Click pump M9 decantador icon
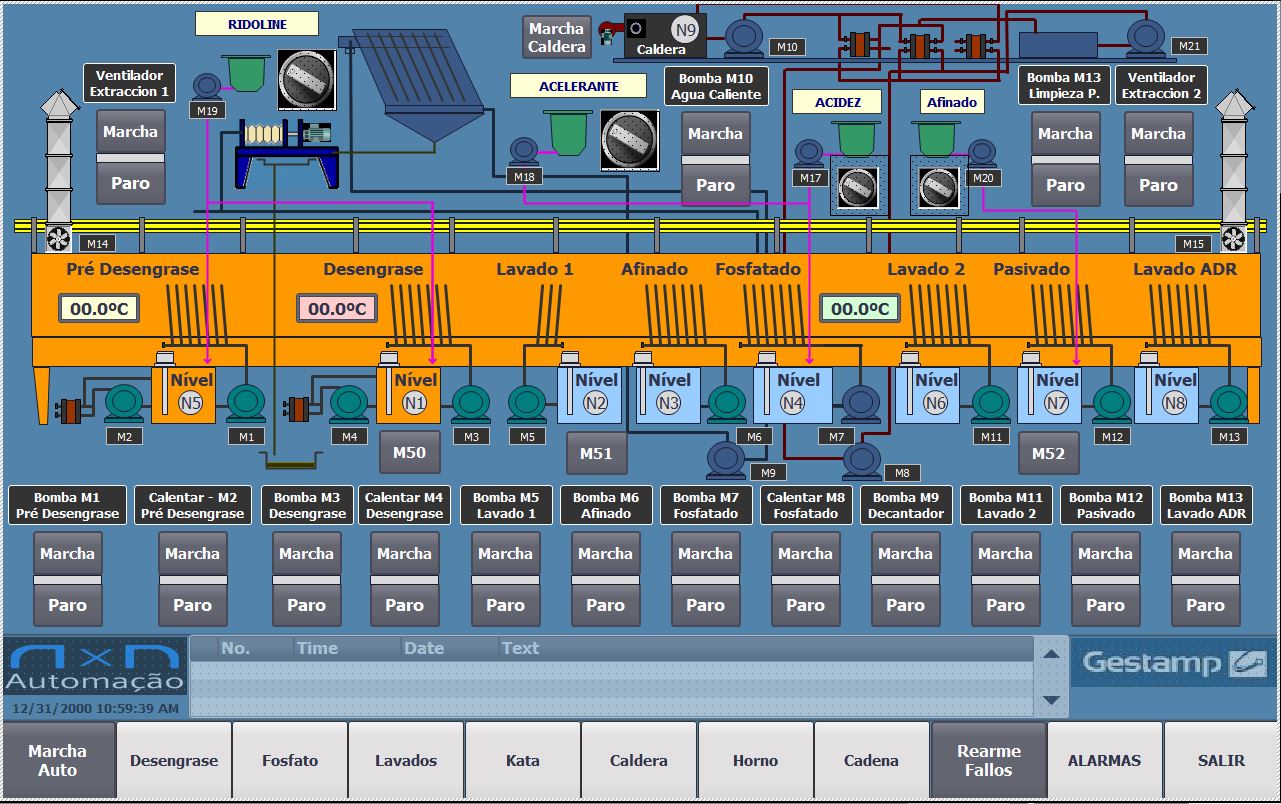The image size is (1281, 804). (727, 459)
